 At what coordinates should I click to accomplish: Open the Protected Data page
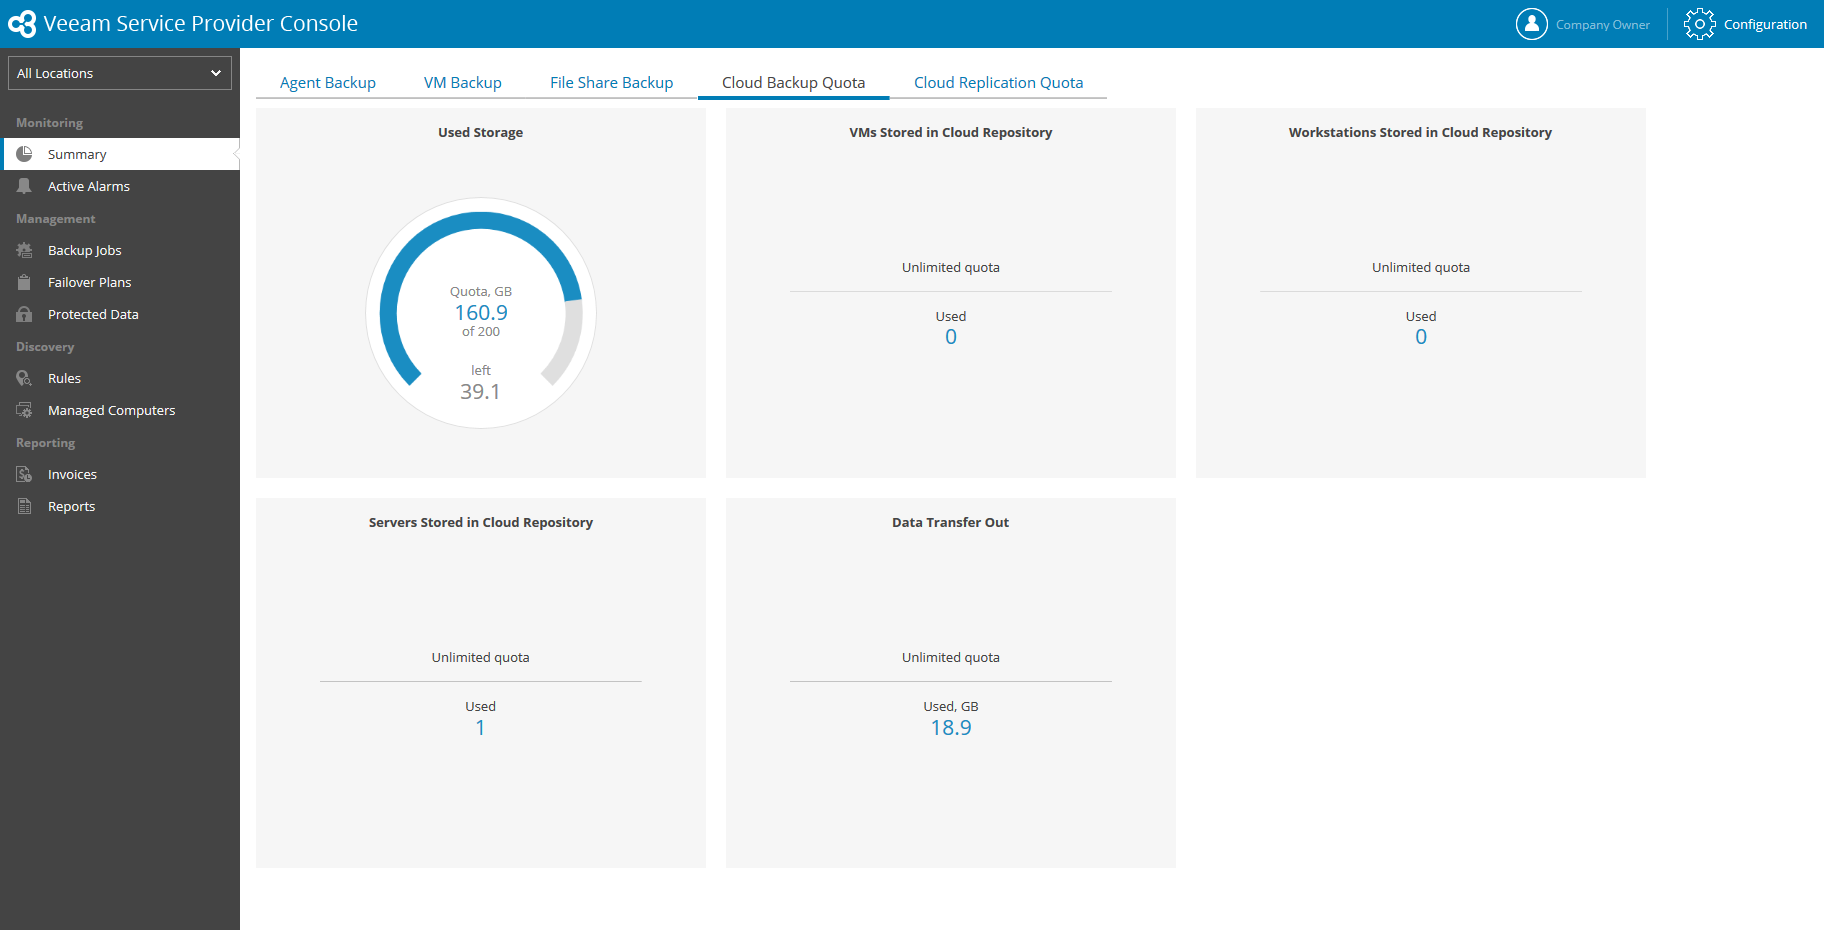pyautogui.click(x=120, y=314)
